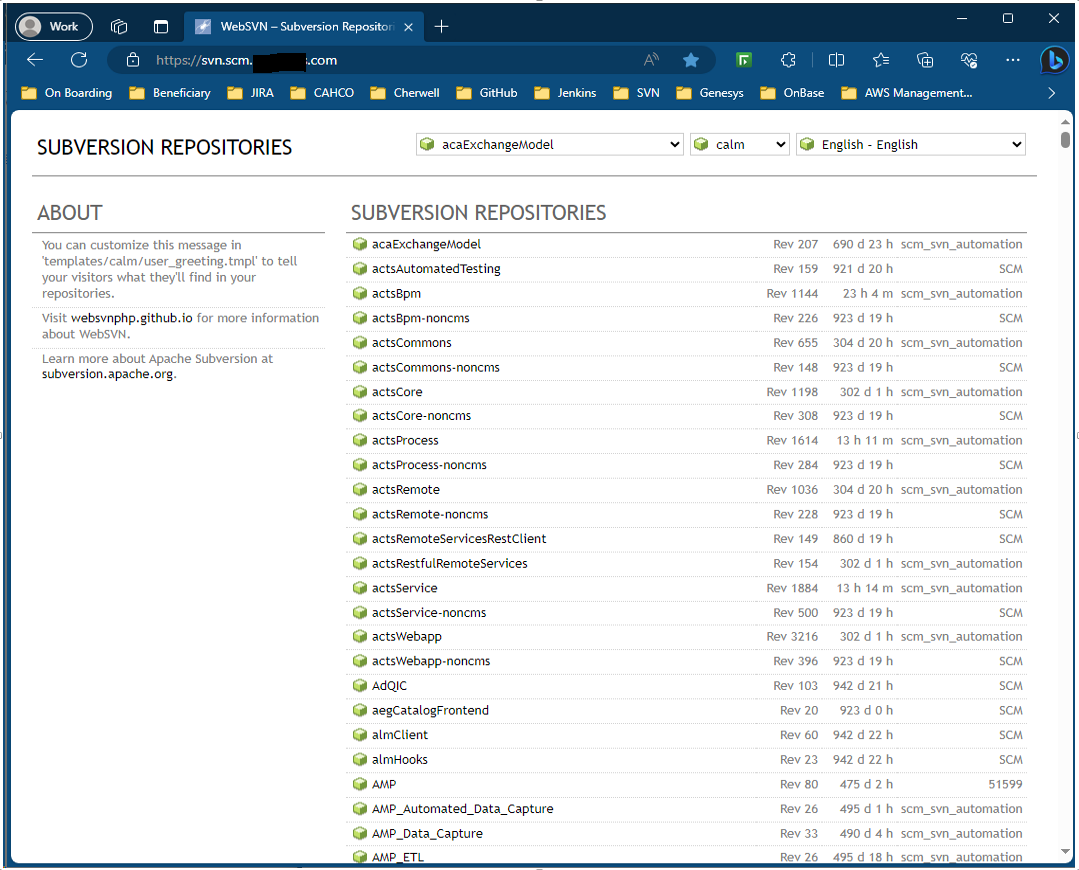Viewport: 1079px width, 870px height.
Task: Open the acaExchangeModel repository
Action: (x=426, y=244)
